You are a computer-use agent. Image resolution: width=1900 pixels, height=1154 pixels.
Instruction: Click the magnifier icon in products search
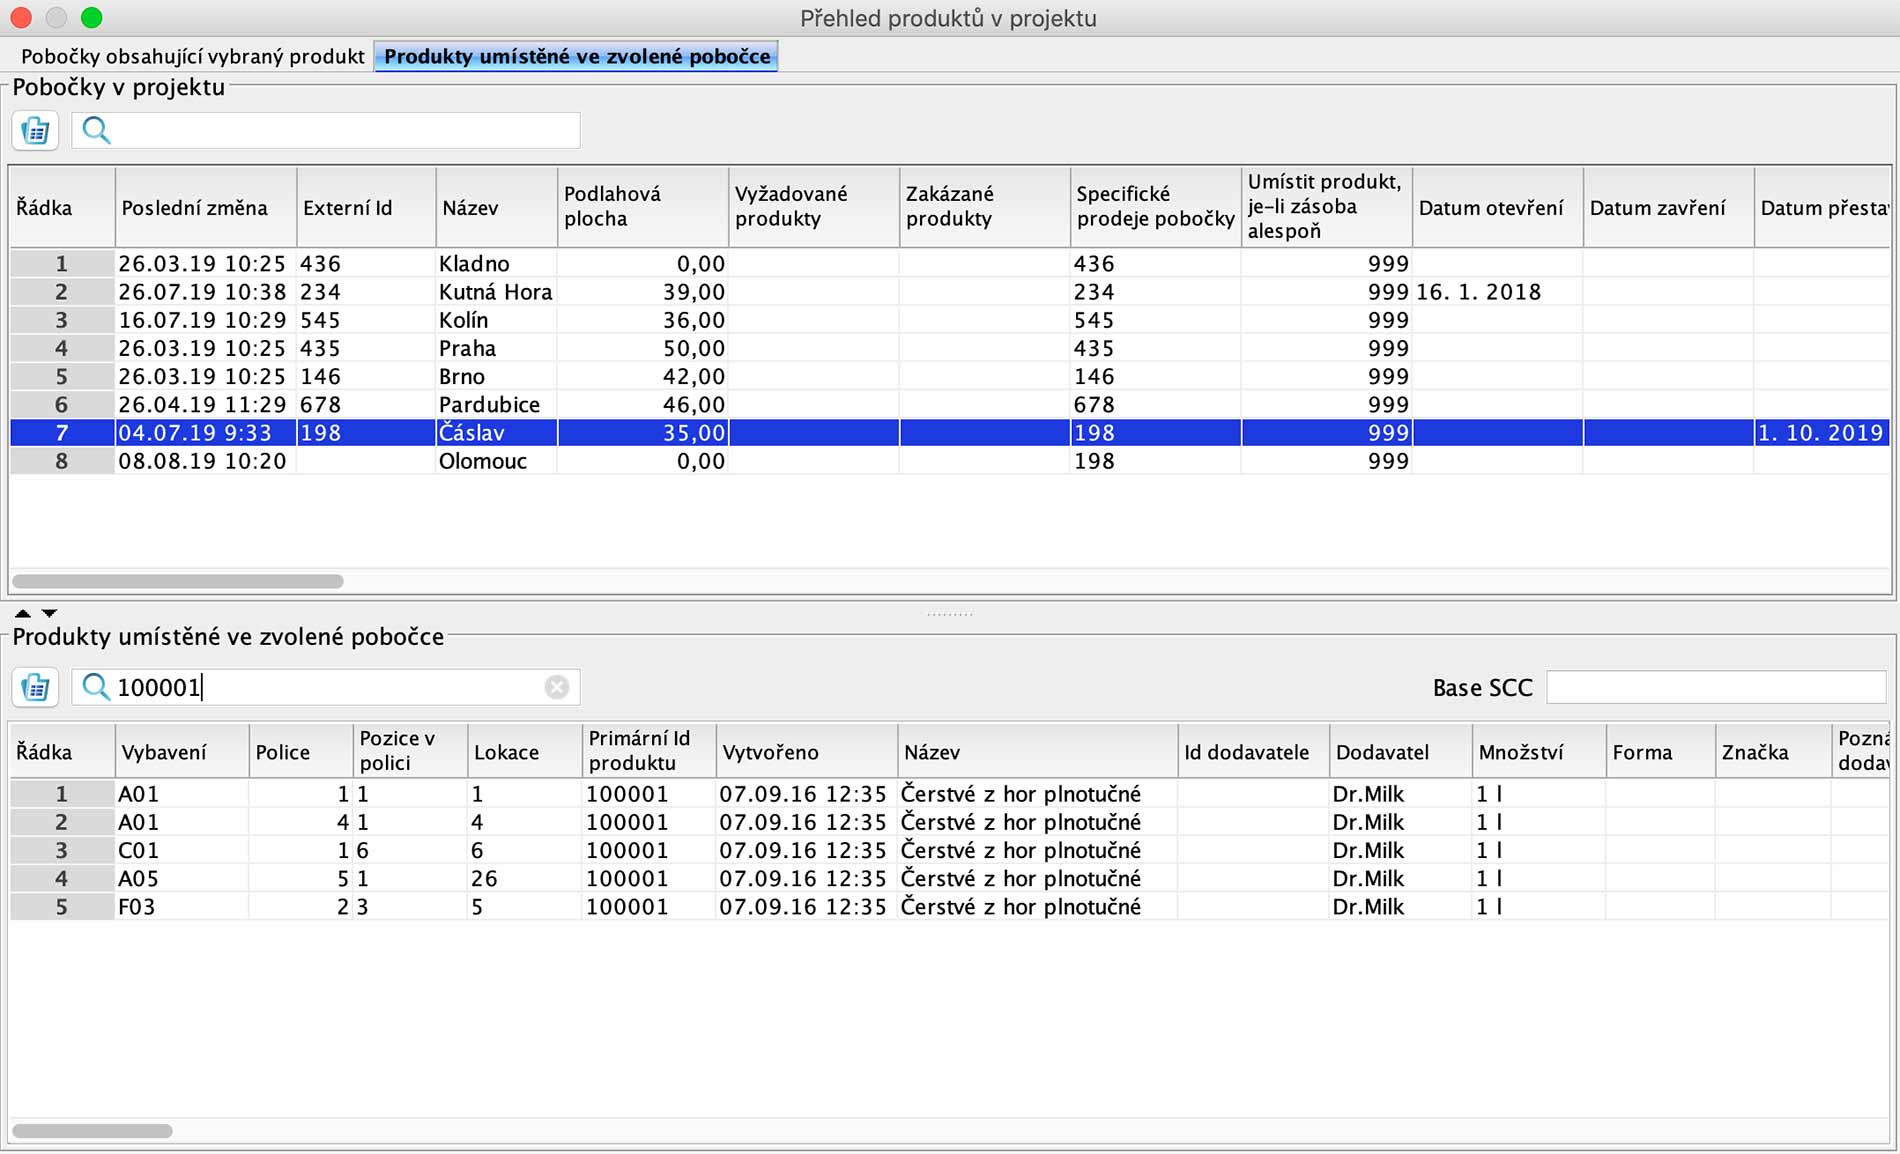[96, 687]
